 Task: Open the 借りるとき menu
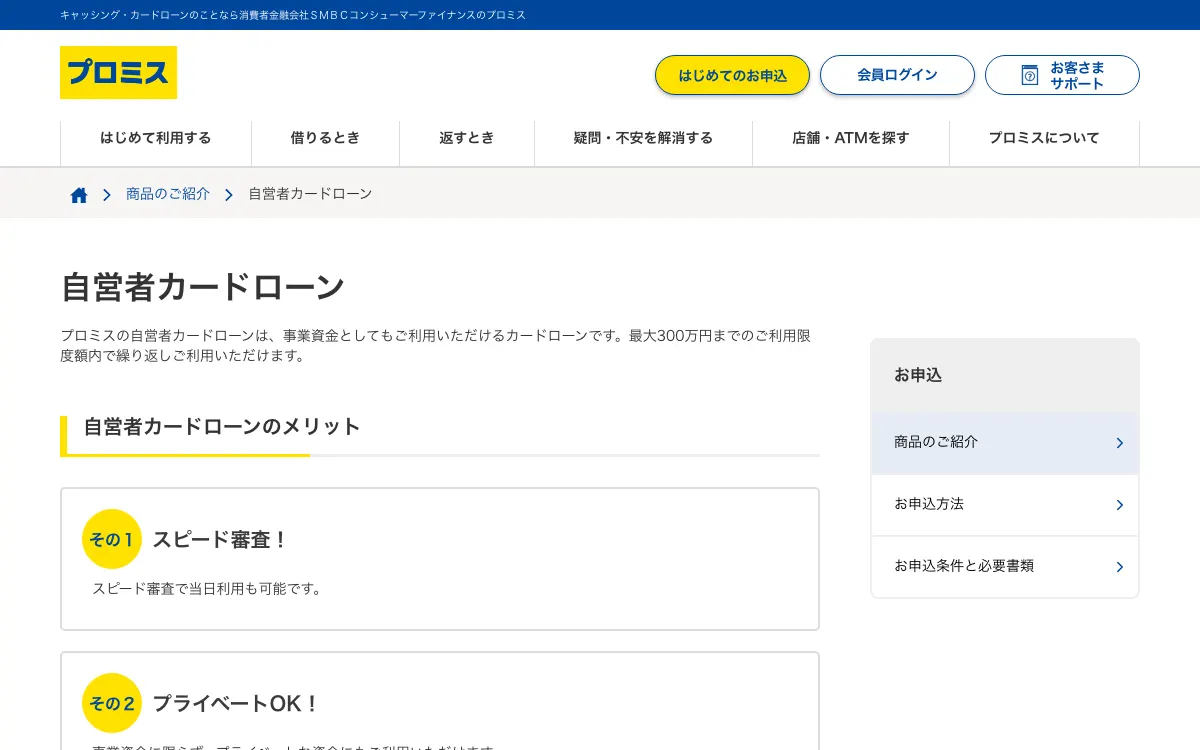pyautogui.click(x=325, y=138)
